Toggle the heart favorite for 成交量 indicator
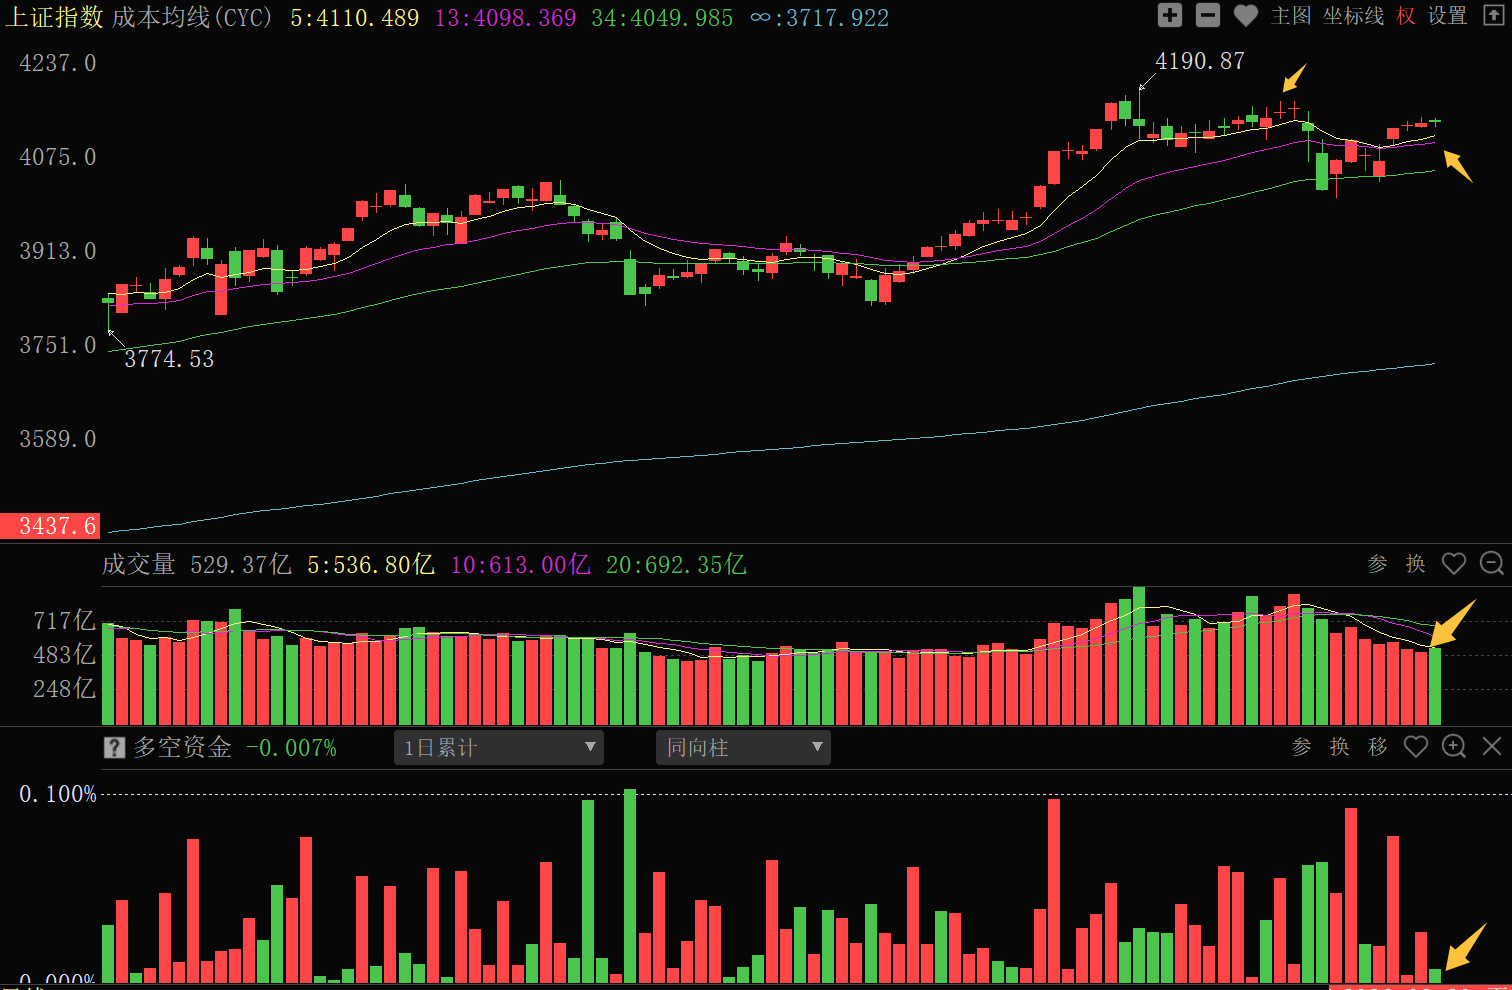 [x=1454, y=564]
